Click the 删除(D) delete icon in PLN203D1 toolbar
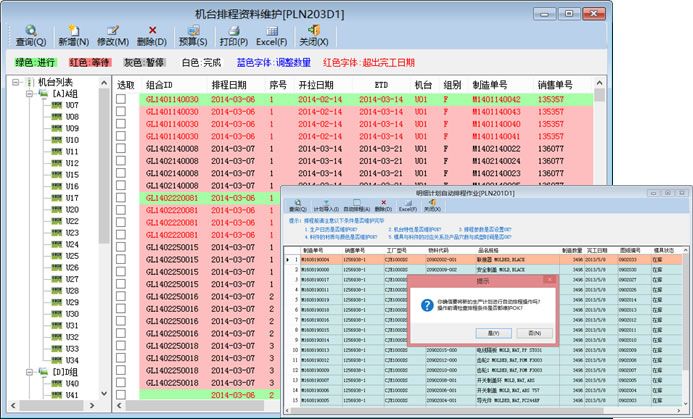693x419 pixels. point(152,30)
